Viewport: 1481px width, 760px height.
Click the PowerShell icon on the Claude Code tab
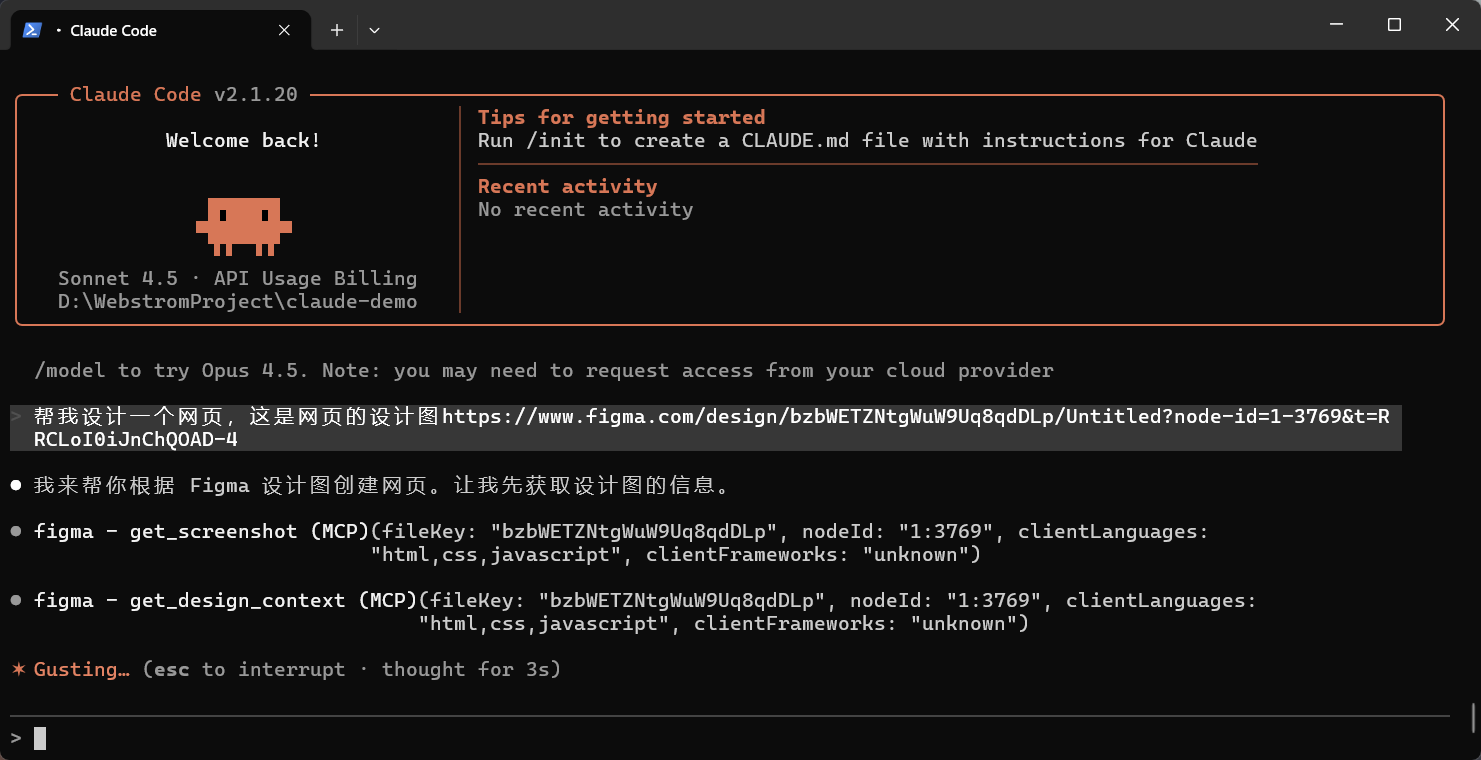pyautogui.click(x=32, y=30)
